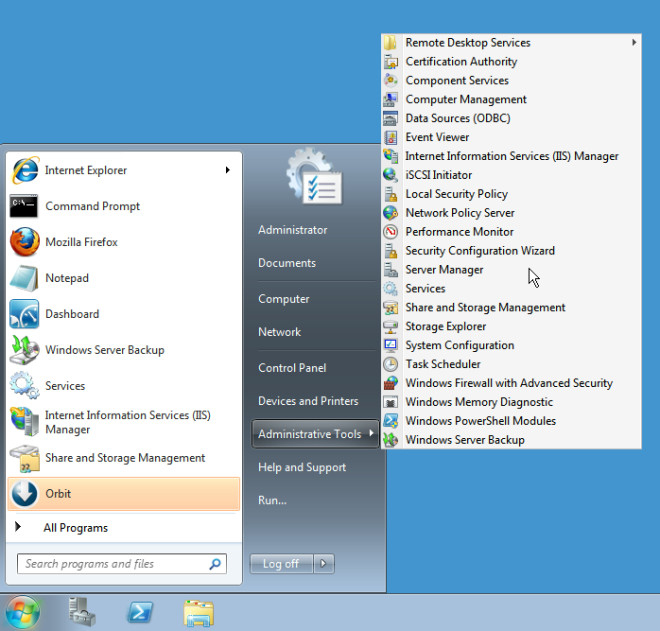Click the iSCSI Initiator globe icon
Viewport: 660px width, 631px height.
tap(391, 175)
